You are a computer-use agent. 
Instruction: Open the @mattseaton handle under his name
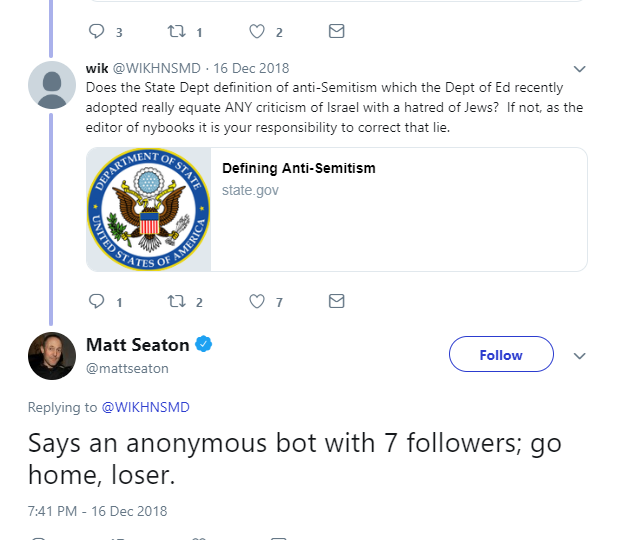(127, 368)
